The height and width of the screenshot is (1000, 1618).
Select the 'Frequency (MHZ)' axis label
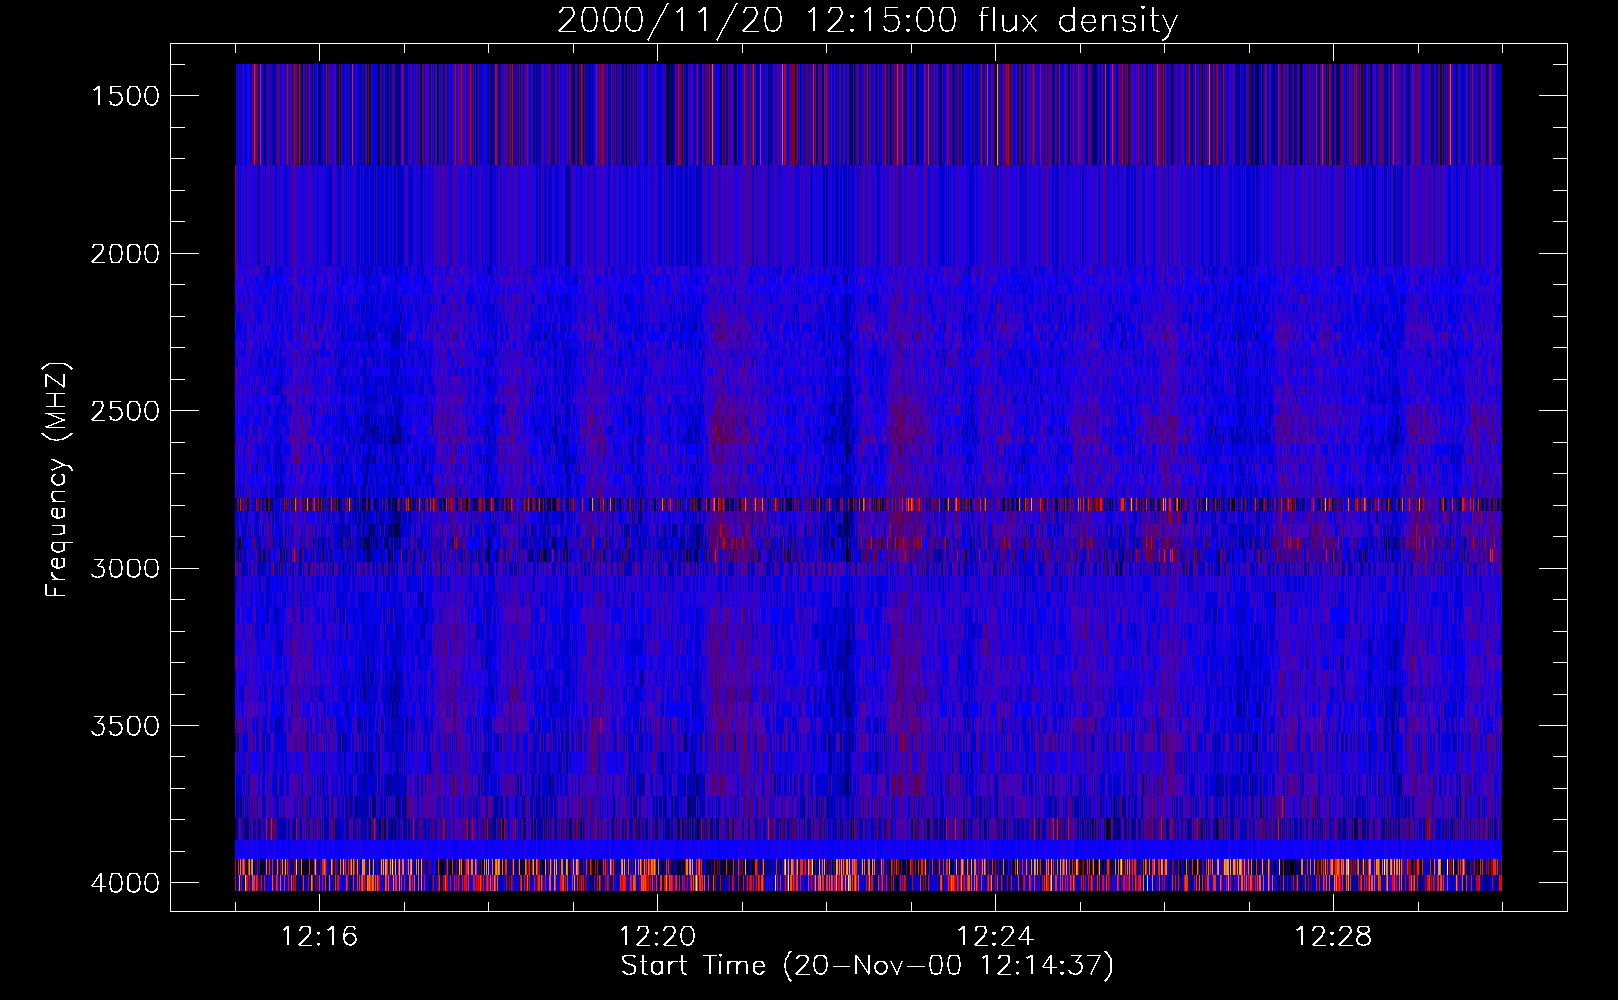pos(57,480)
